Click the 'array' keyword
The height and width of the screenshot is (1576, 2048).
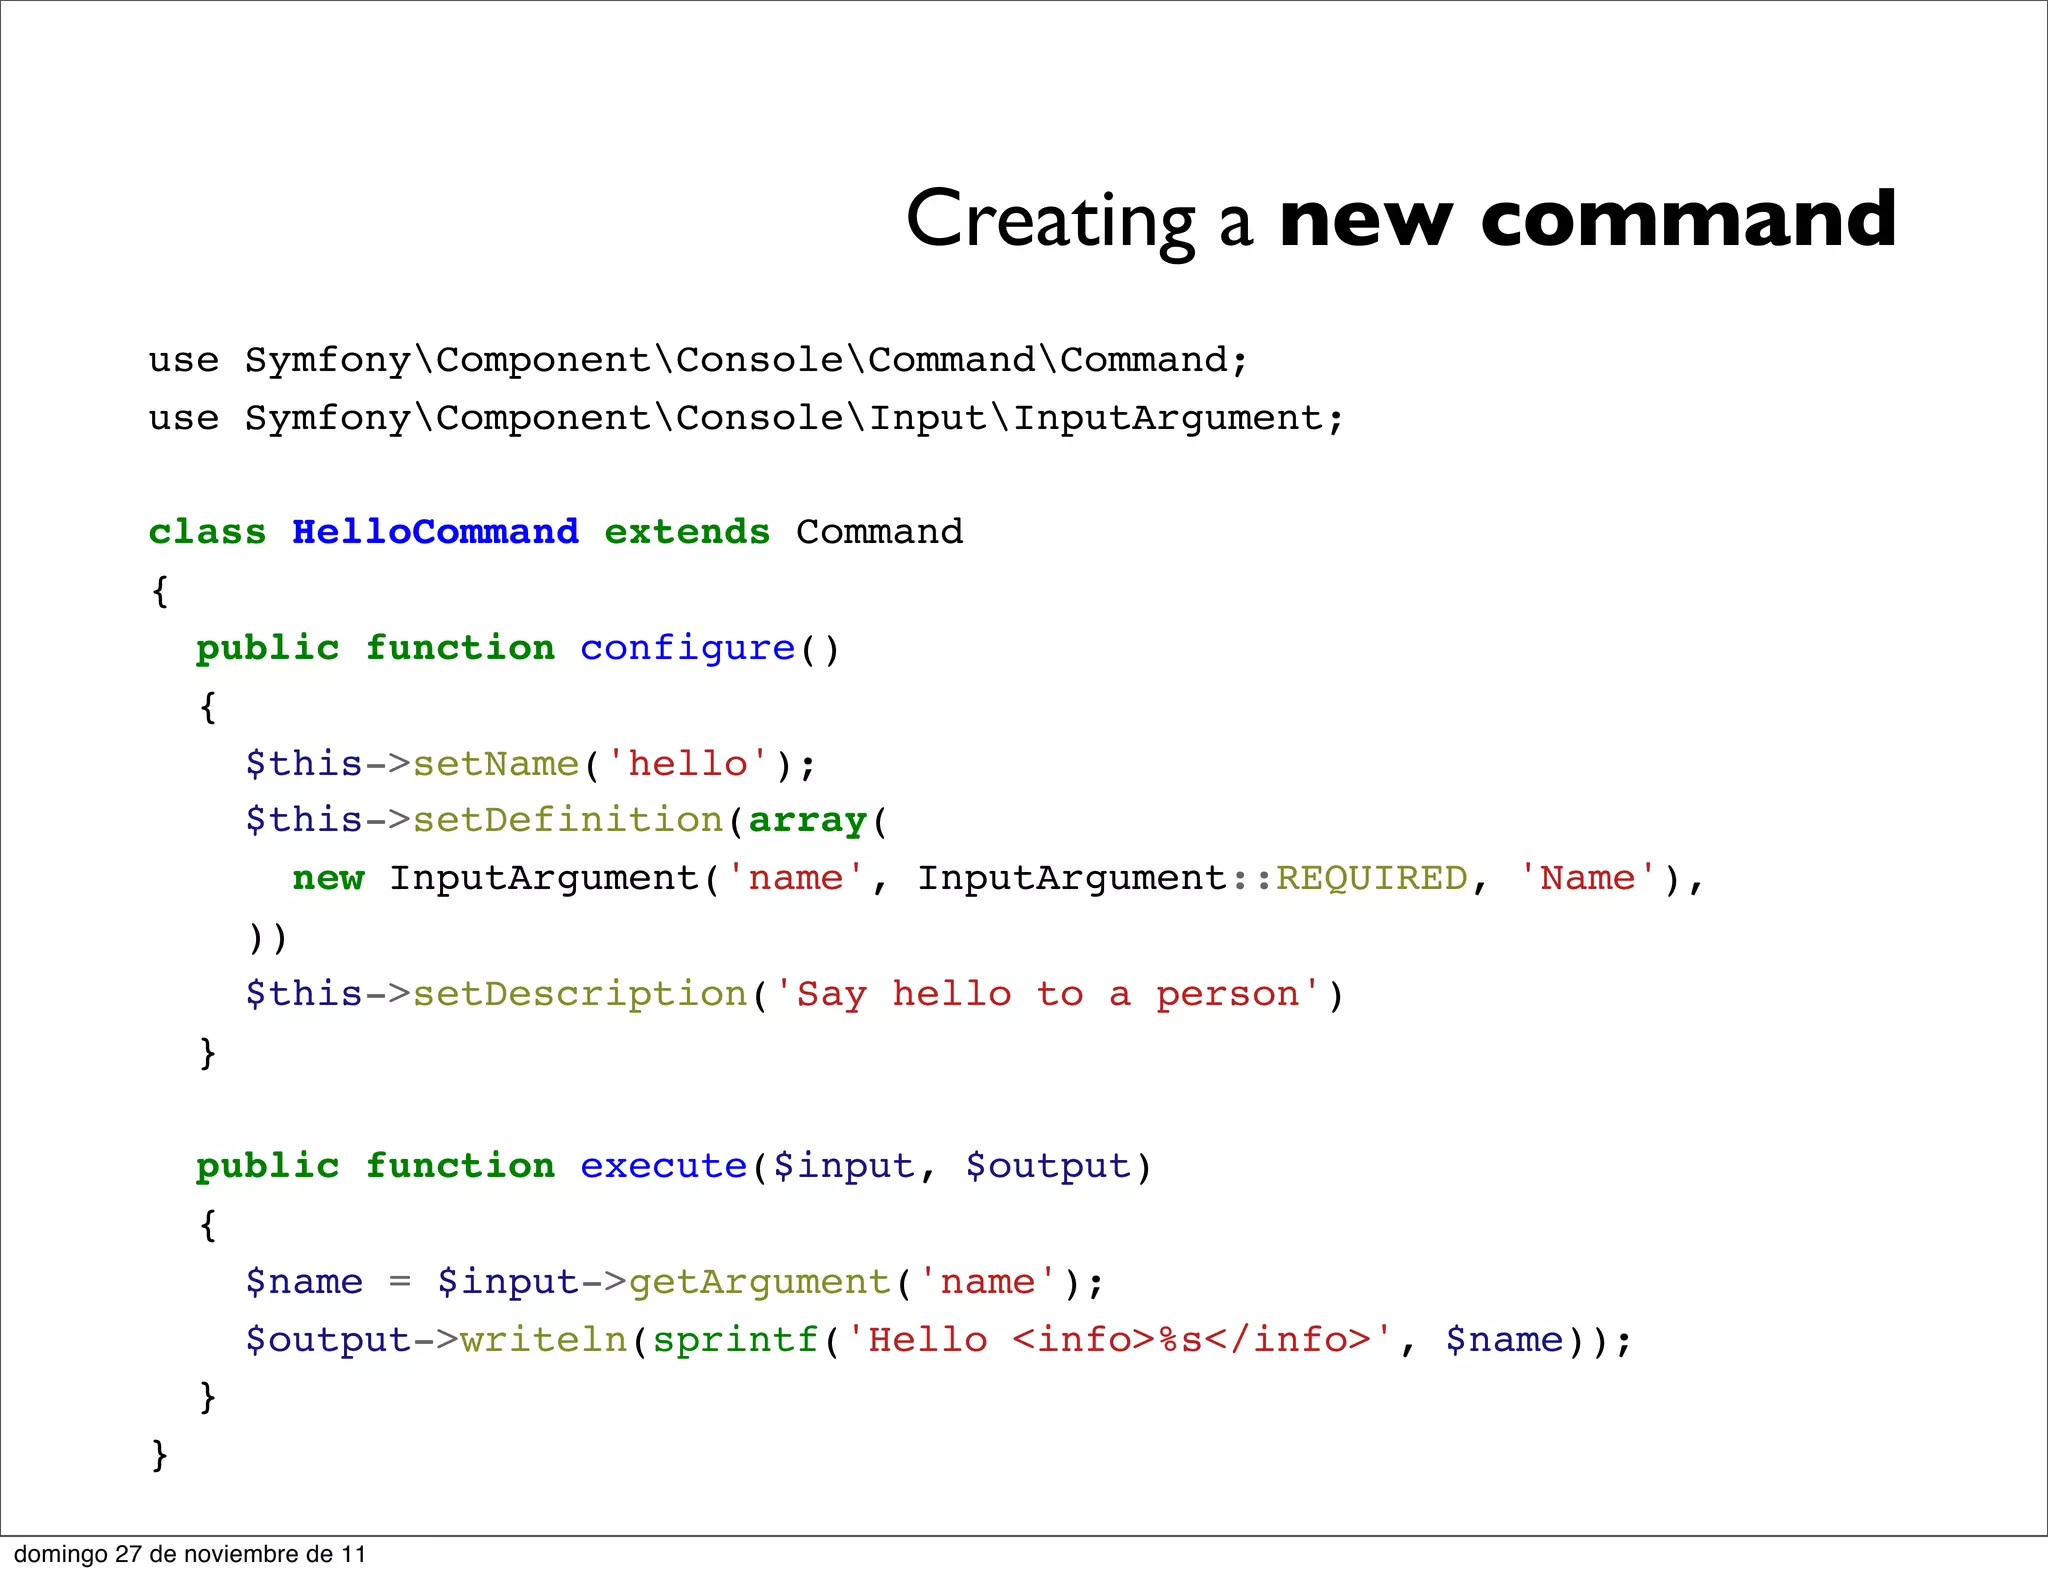click(x=807, y=821)
